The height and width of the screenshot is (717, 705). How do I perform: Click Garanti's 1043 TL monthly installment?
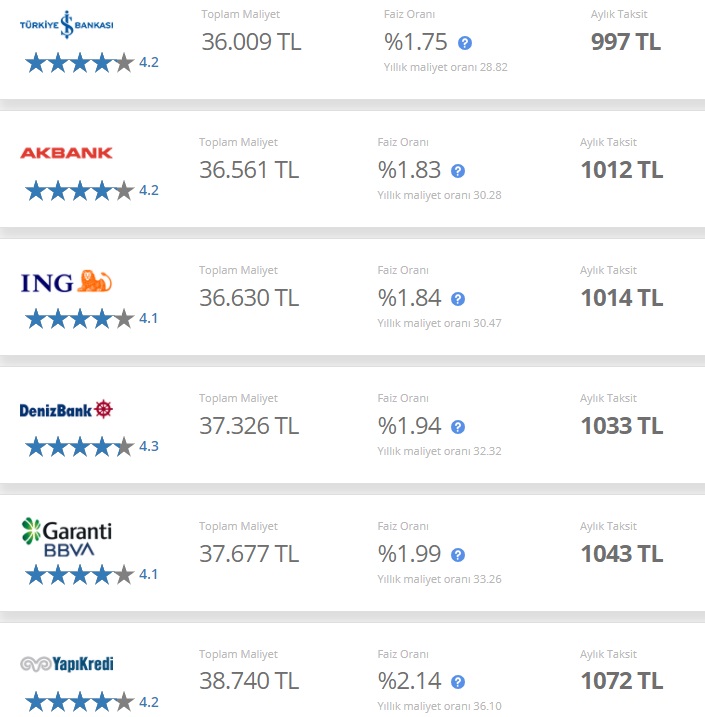coord(622,554)
